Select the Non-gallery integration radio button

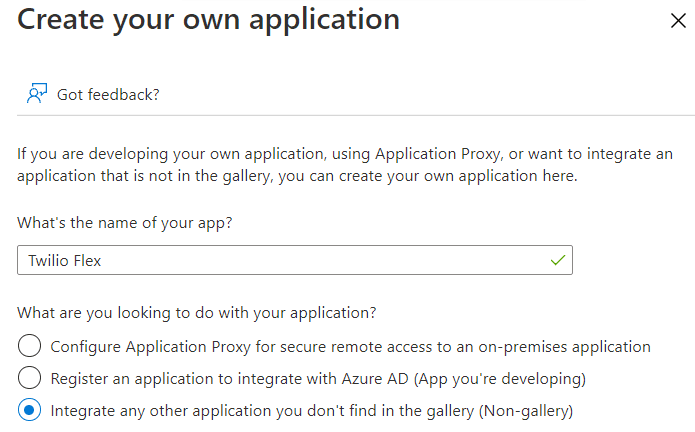click(x=30, y=410)
